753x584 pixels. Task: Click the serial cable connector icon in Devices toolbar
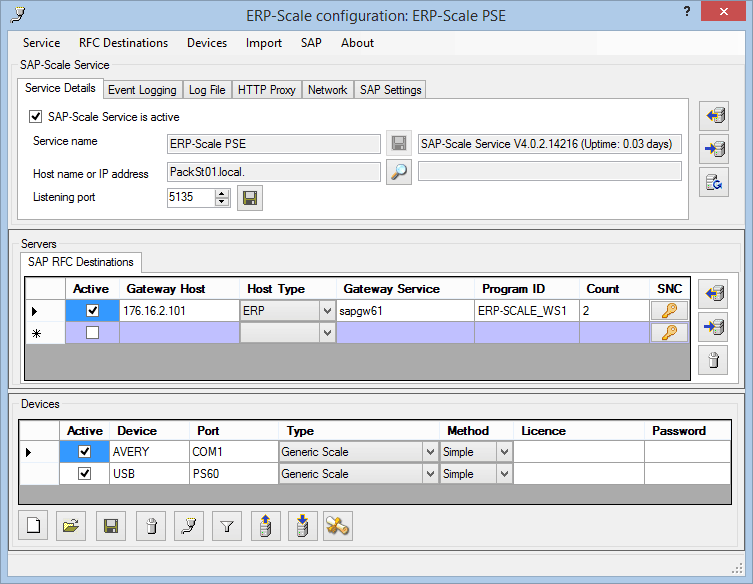pos(189,526)
